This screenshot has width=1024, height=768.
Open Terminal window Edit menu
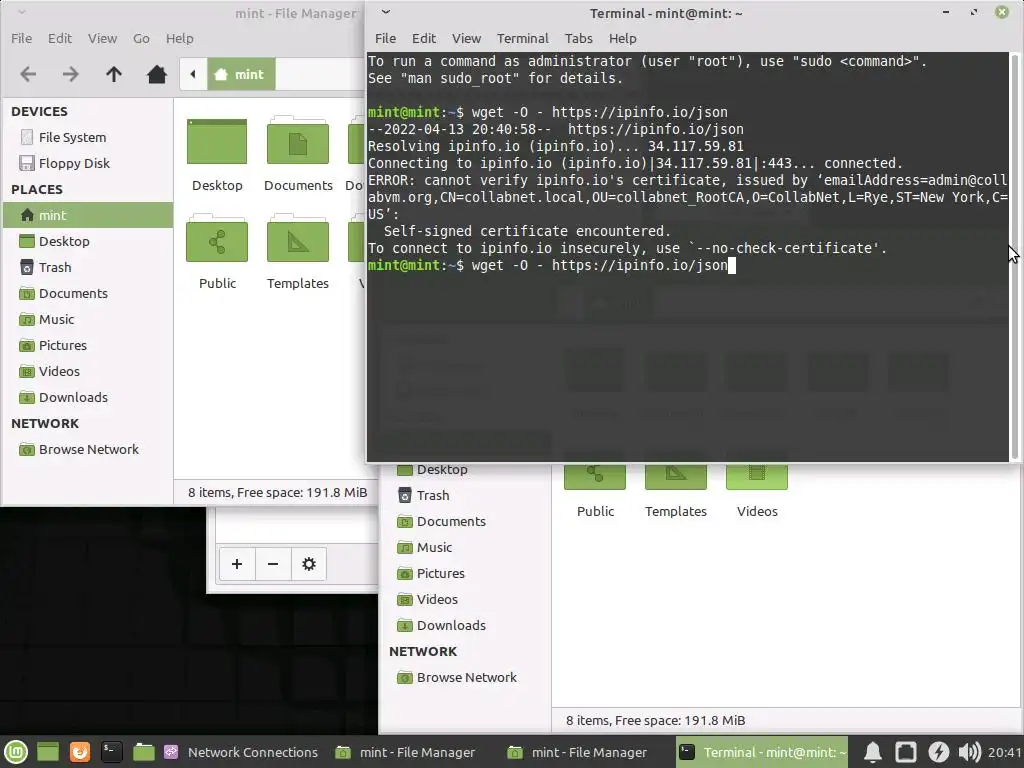click(x=424, y=39)
